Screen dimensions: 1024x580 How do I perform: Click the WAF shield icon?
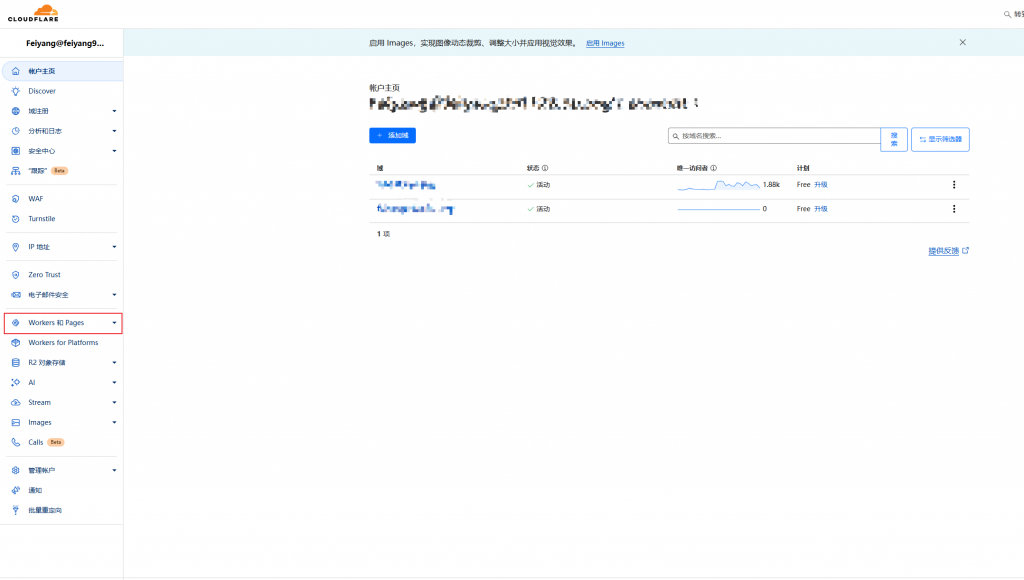[16, 199]
